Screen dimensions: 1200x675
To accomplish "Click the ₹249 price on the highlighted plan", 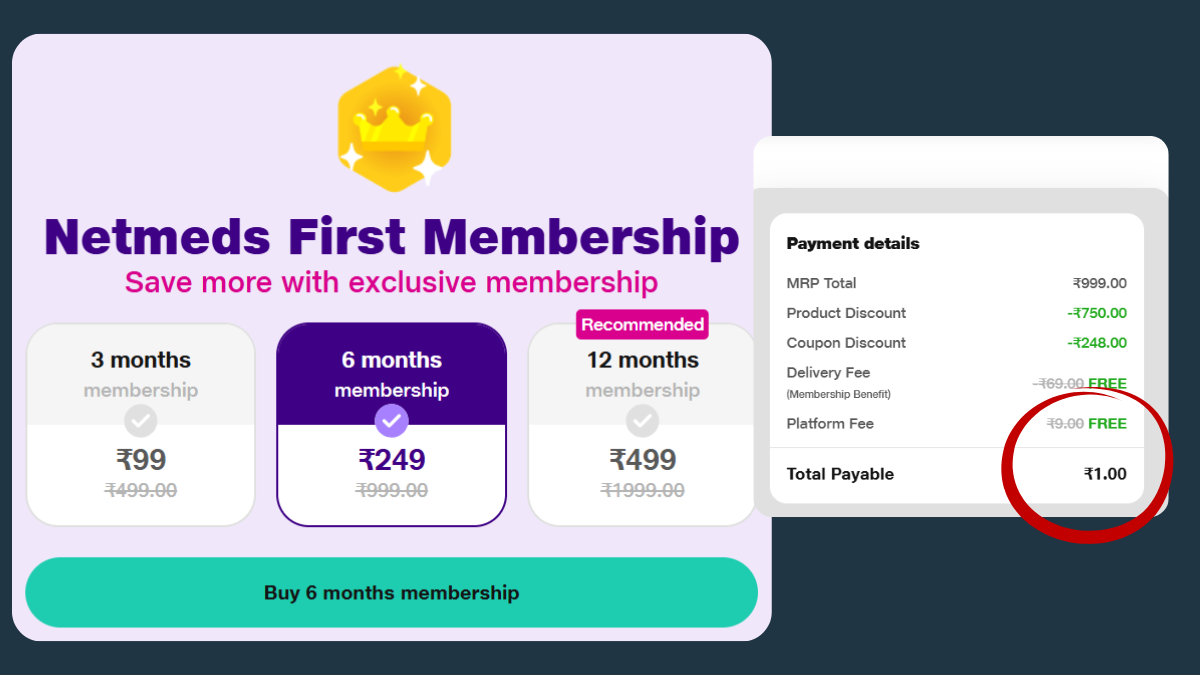I will [391, 458].
